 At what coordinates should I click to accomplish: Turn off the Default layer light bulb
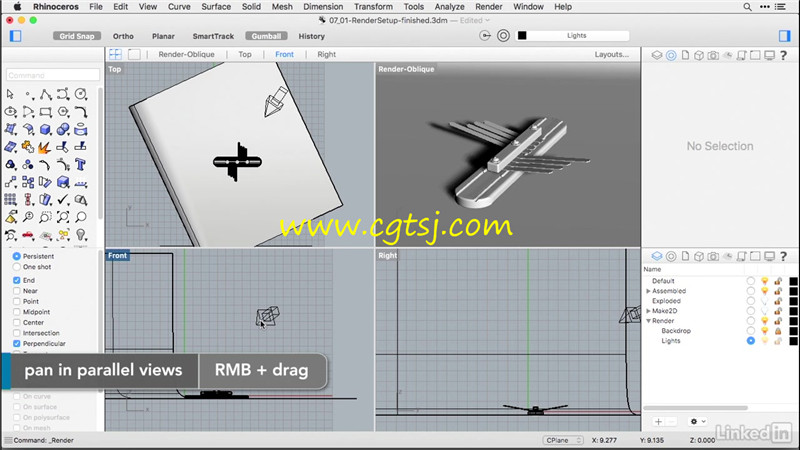click(764, 281)
